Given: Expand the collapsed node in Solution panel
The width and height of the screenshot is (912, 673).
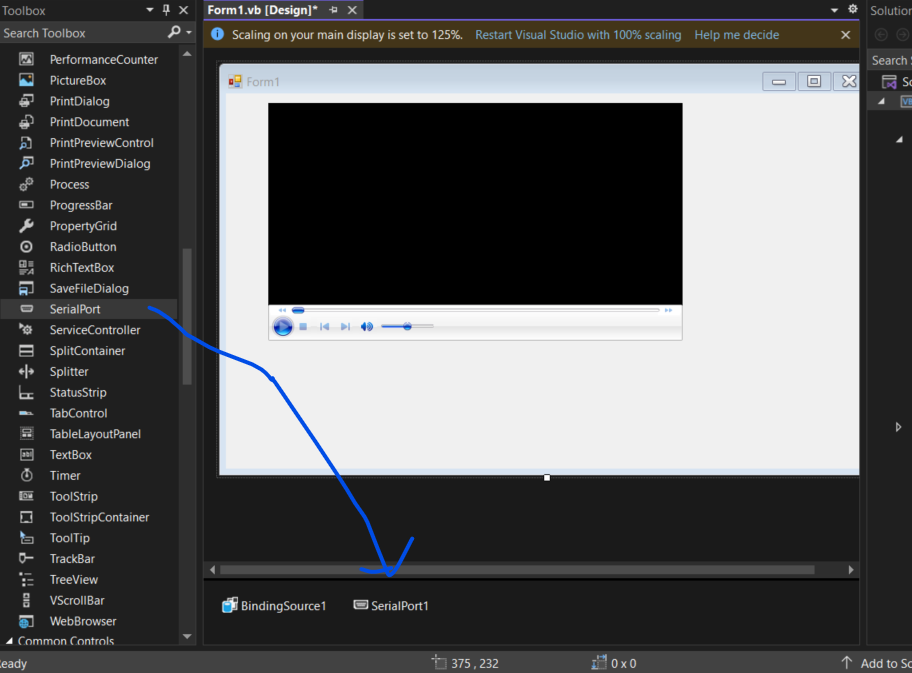Looking at the screenshot, I should point(899,427).
